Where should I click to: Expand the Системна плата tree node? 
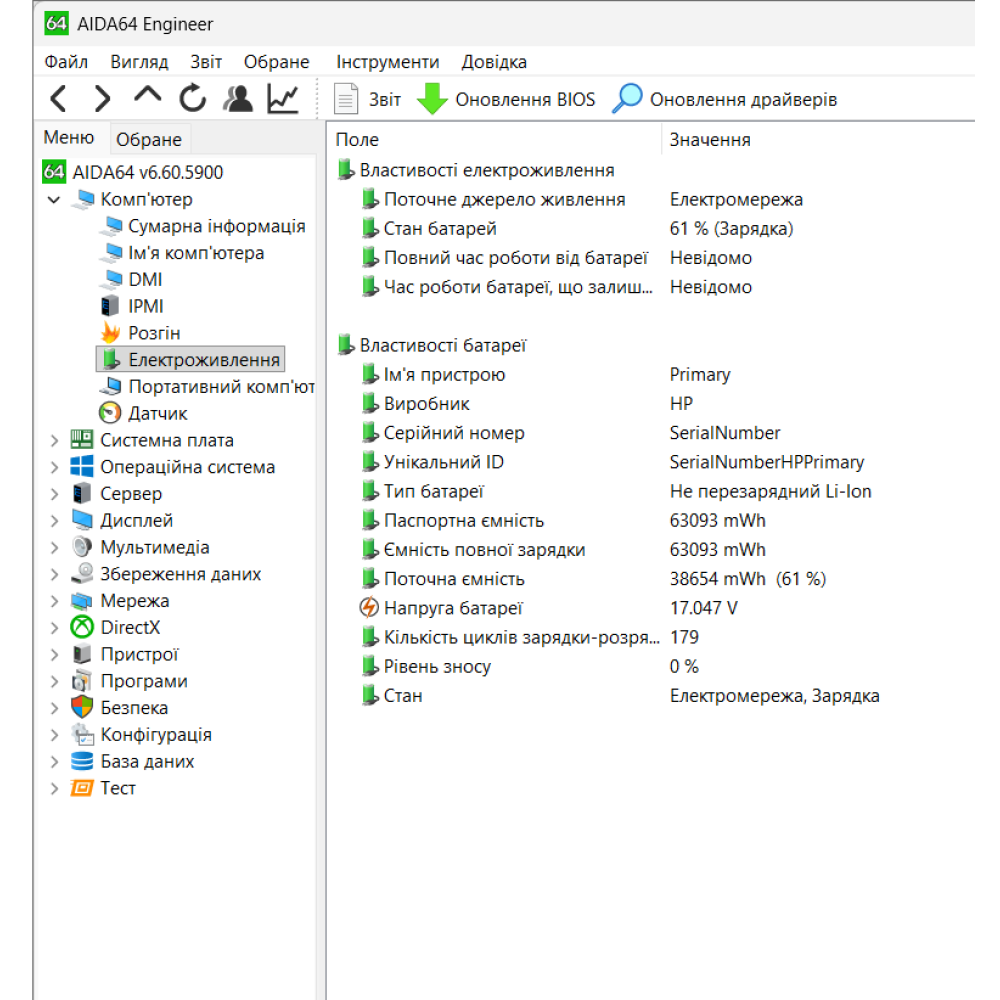54,440
